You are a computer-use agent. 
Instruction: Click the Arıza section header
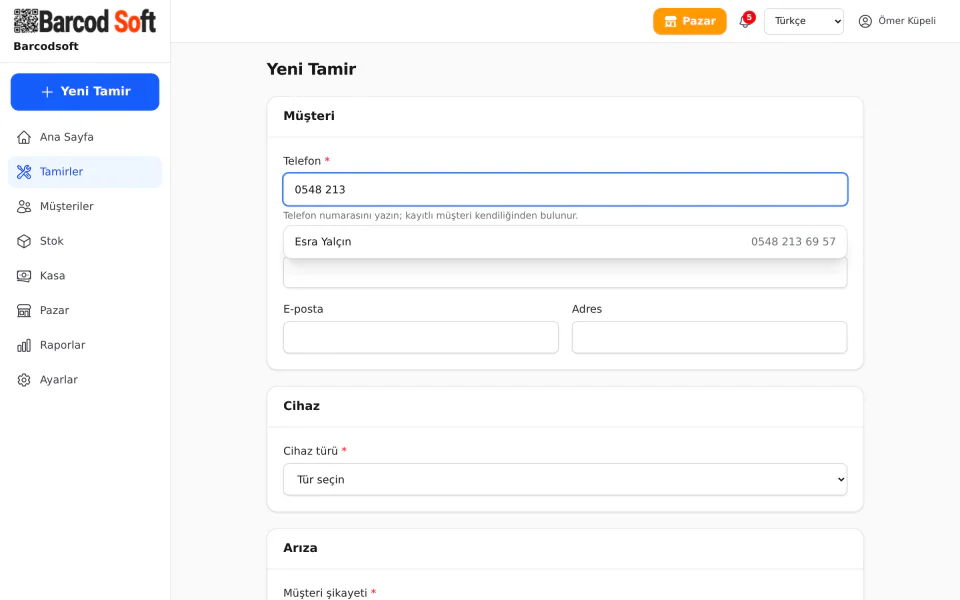(300, 548)
